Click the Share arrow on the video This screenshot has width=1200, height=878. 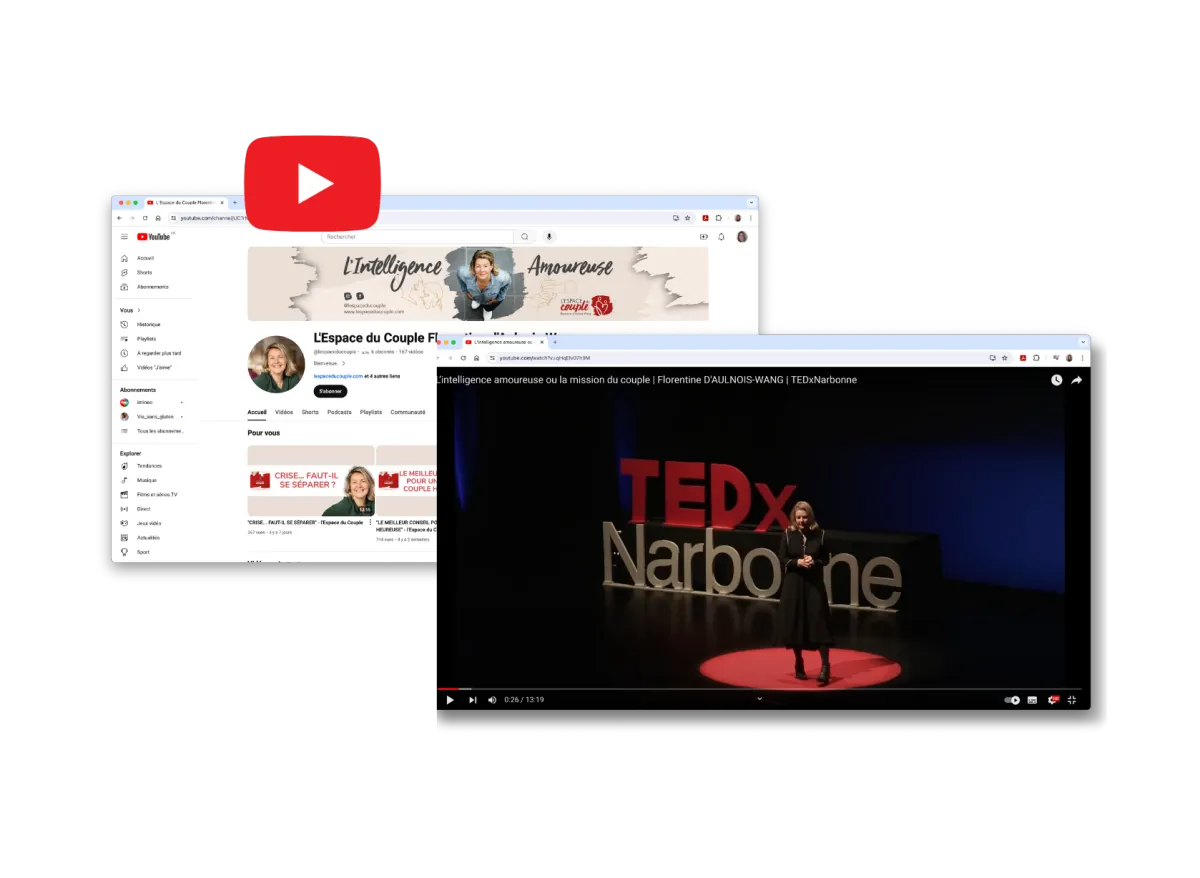pyautogui.click(x=1077, y=380)
